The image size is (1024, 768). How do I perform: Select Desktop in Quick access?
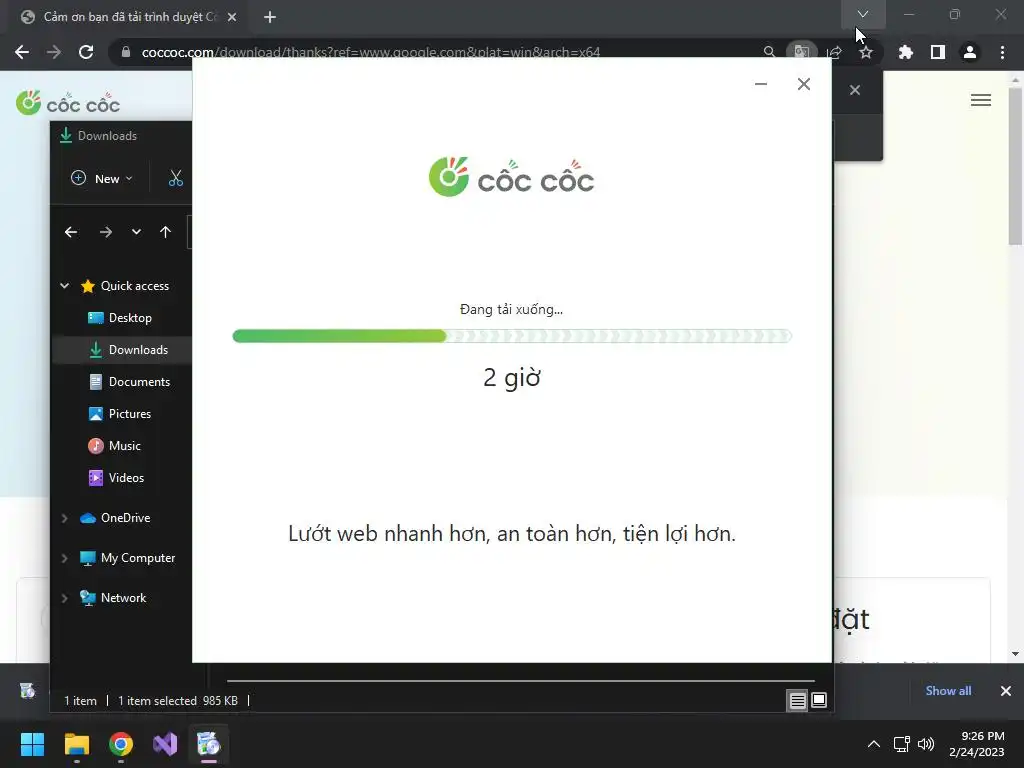click(130, 317)
